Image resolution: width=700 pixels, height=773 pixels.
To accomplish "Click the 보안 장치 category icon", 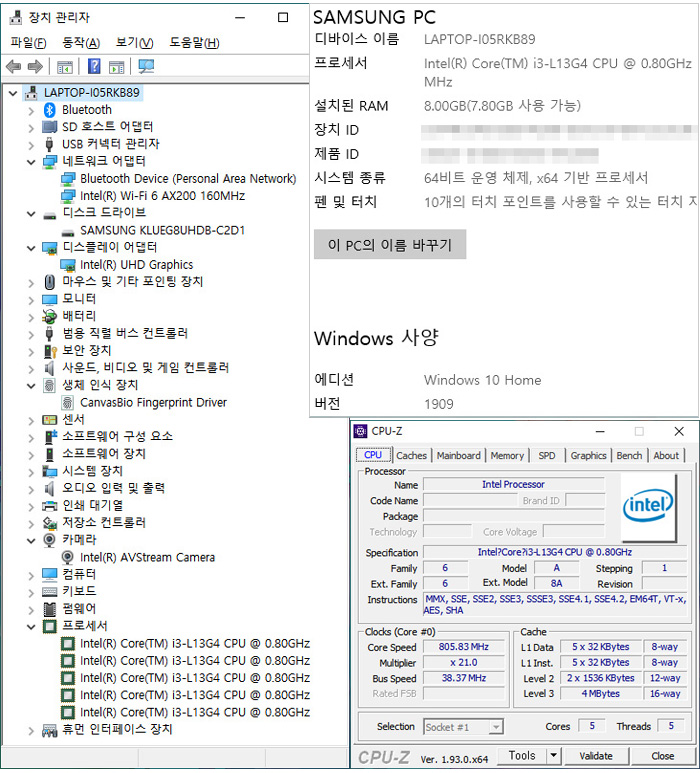I will tap(50, 351).
